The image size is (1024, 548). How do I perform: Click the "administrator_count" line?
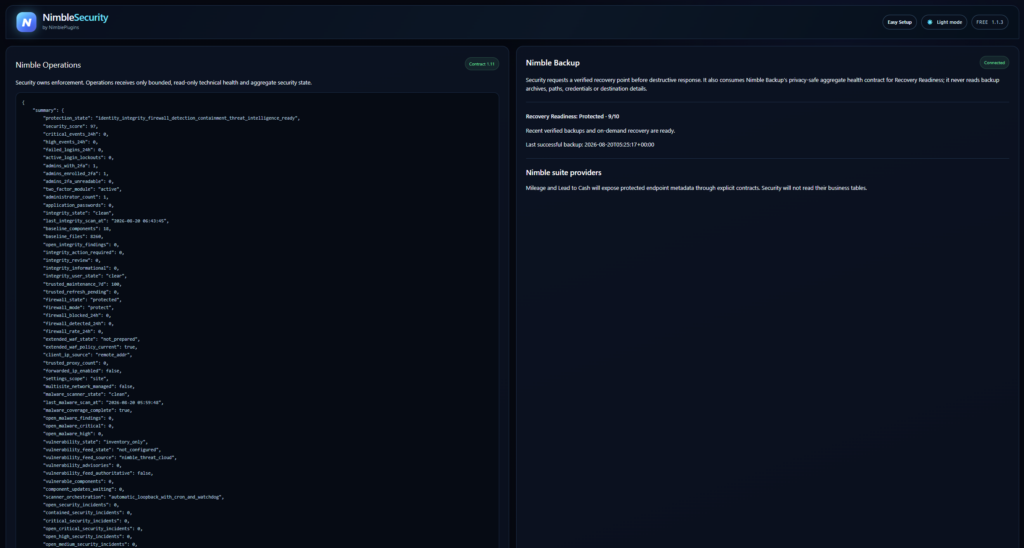coord(76,197)
